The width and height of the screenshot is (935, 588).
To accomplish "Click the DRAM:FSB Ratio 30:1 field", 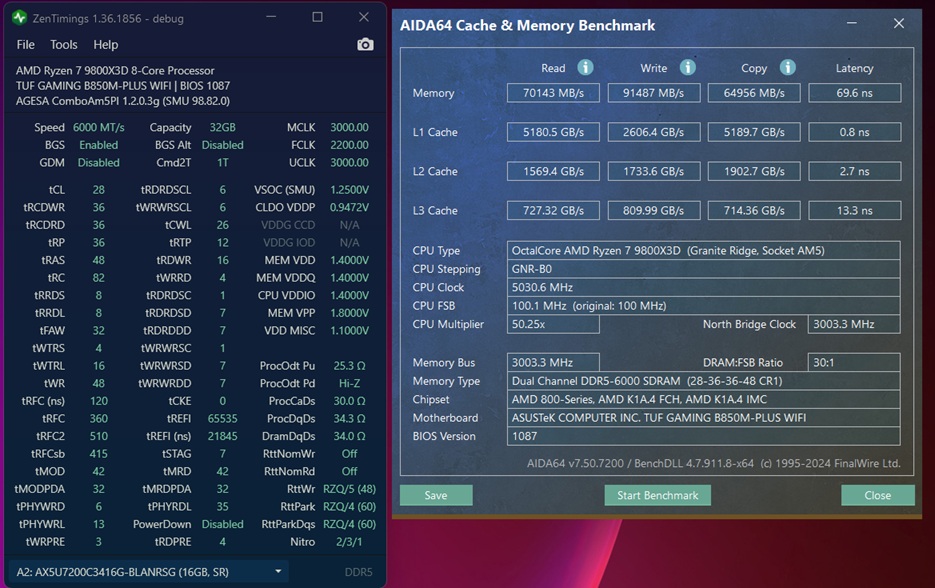I will pos(854,363).
